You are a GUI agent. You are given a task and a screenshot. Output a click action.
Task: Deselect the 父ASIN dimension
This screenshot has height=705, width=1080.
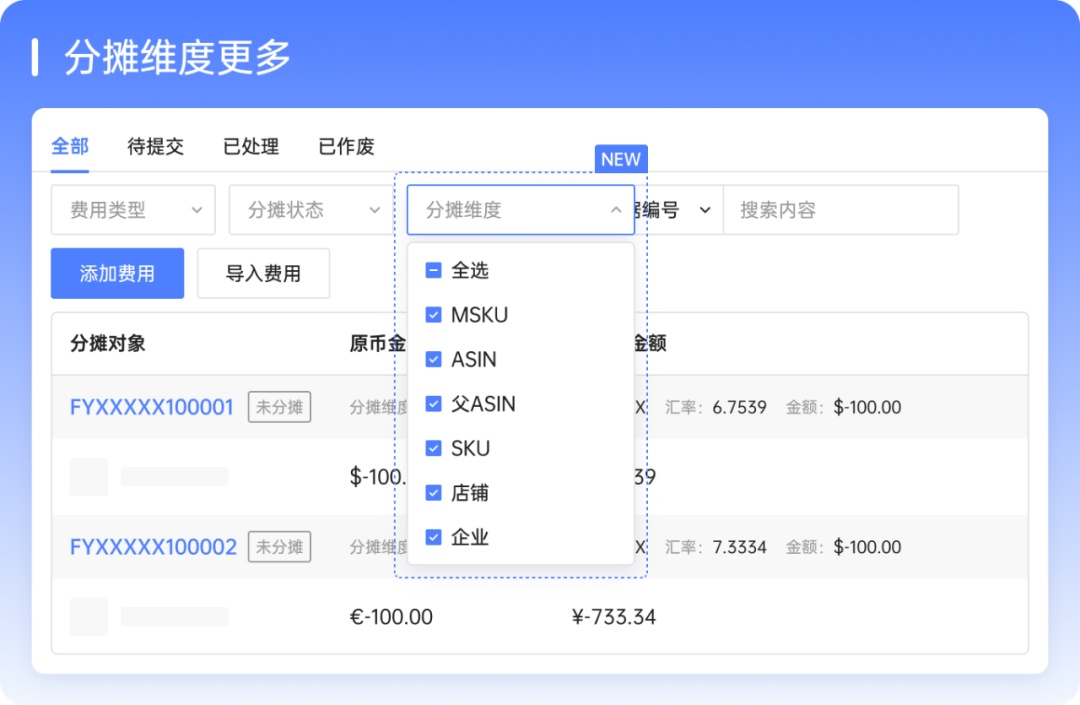click(434, 404)
